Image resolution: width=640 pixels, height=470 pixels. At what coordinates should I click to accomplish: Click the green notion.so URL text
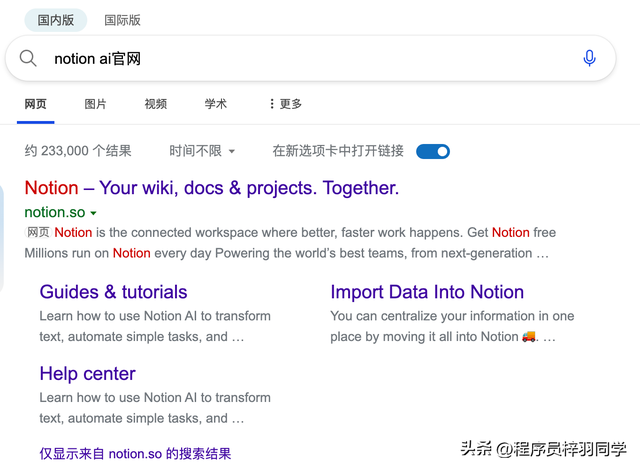click(55, 212)
